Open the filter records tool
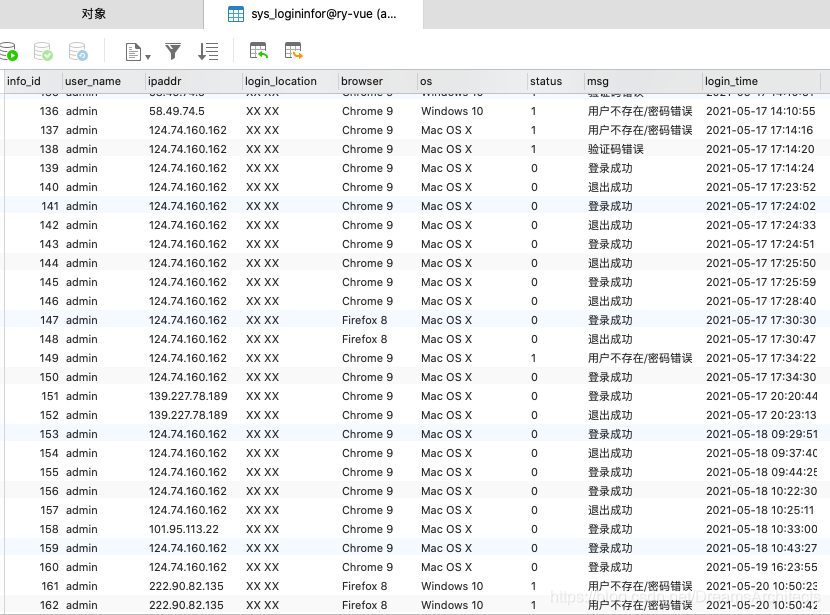 coord(172,50)
